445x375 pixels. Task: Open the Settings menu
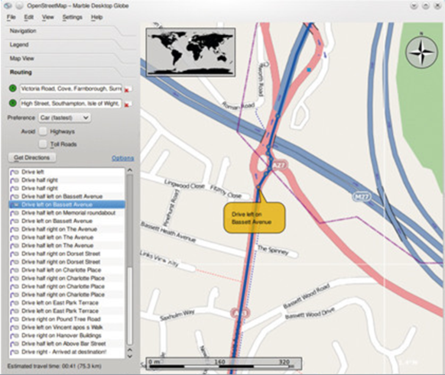coord(72,17)
